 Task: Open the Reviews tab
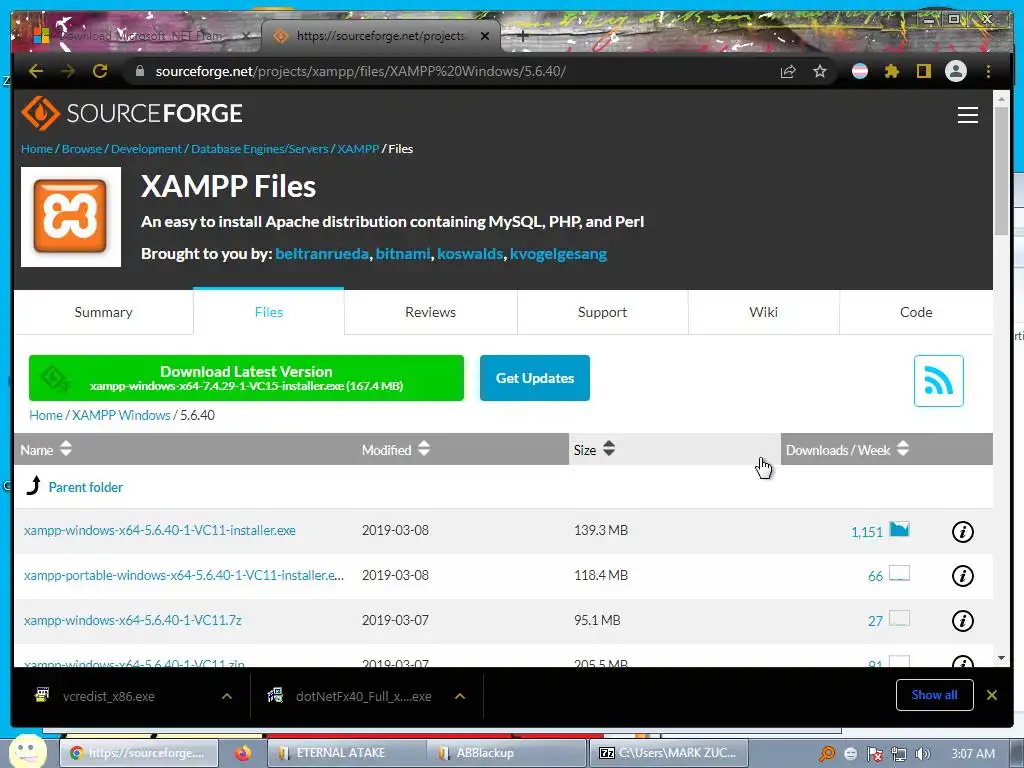pos(430,312)
